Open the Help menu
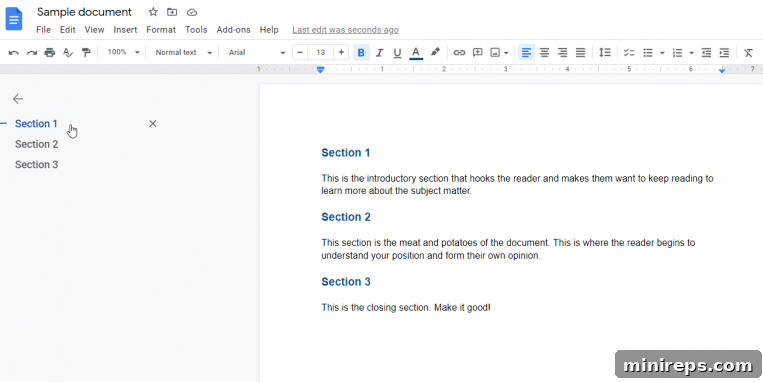Screen dimensions: 763x382 pos(269,30)
